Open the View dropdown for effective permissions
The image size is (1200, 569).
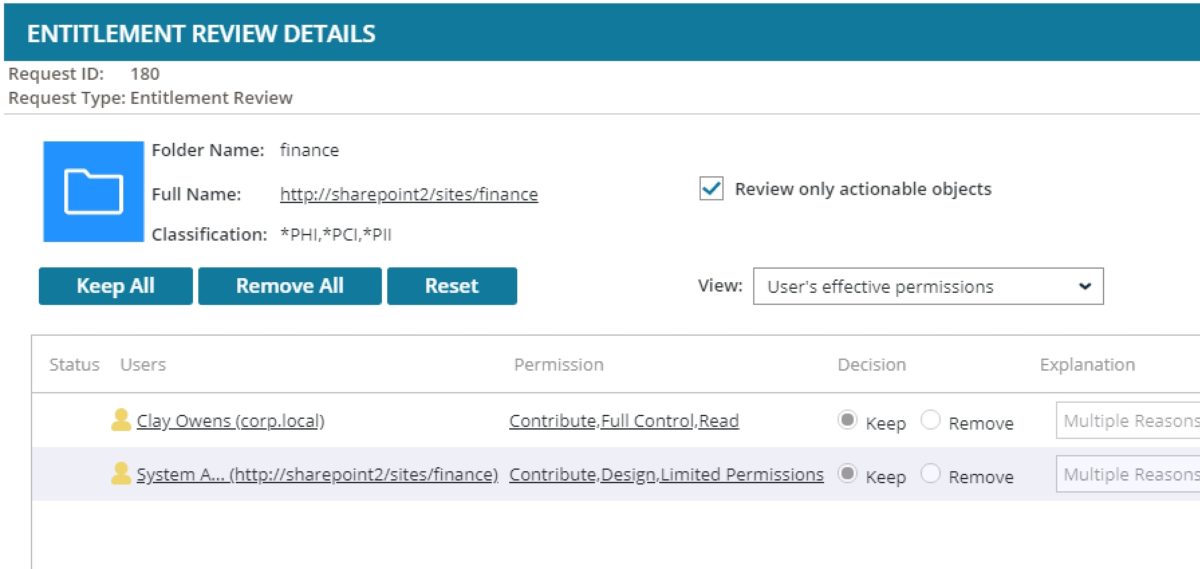tap(927, 286)
